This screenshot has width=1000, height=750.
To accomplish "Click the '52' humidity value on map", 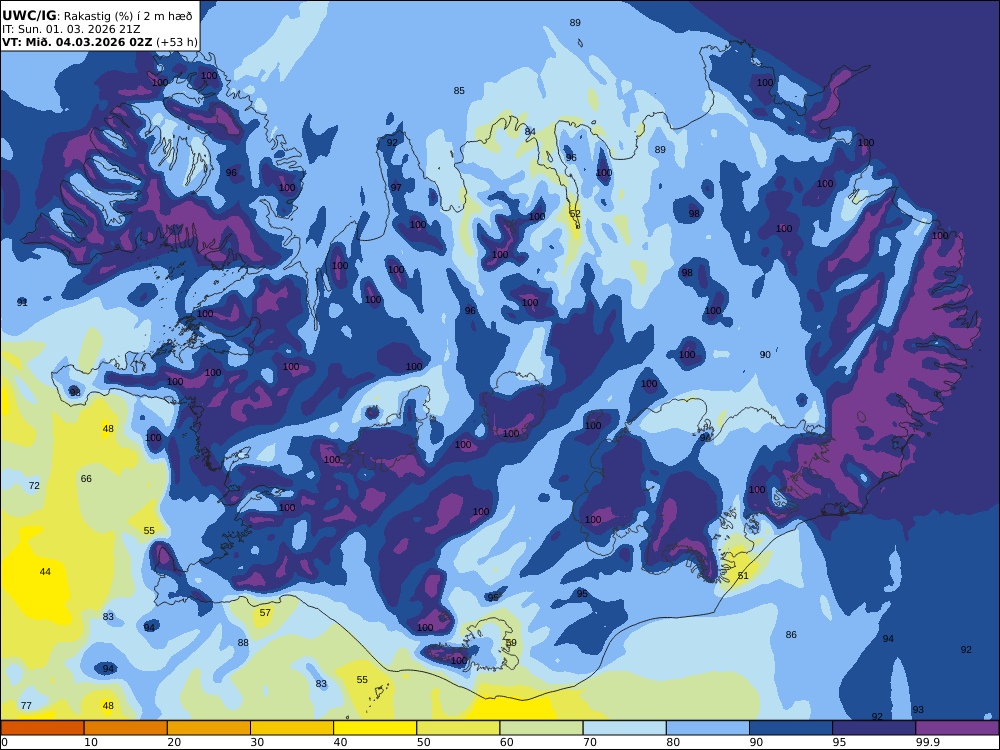I will pyautogui.click(x=575, y=214).
